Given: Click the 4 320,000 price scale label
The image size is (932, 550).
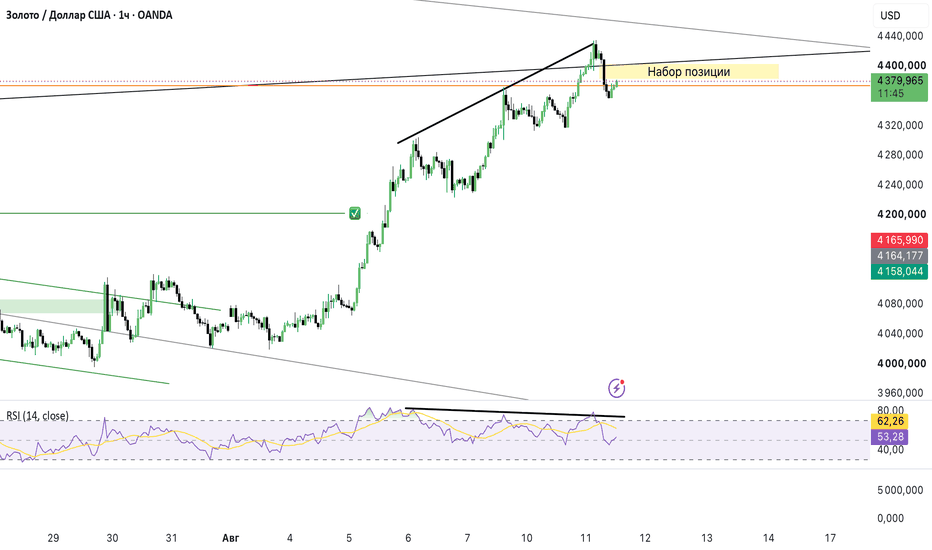Looking at the screenshot, I should click(900, 125).
